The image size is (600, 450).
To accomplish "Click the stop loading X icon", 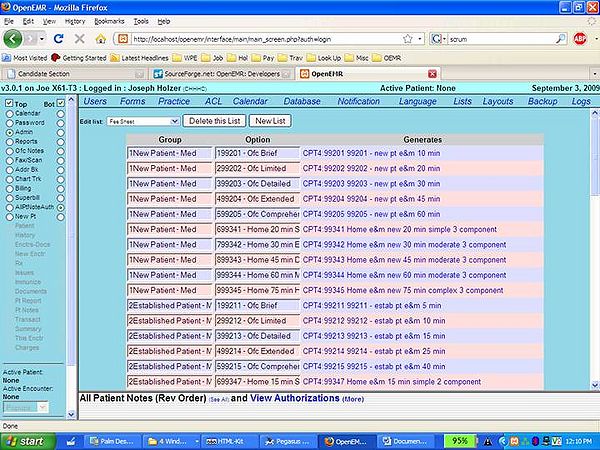I will [x=79, y=39].
